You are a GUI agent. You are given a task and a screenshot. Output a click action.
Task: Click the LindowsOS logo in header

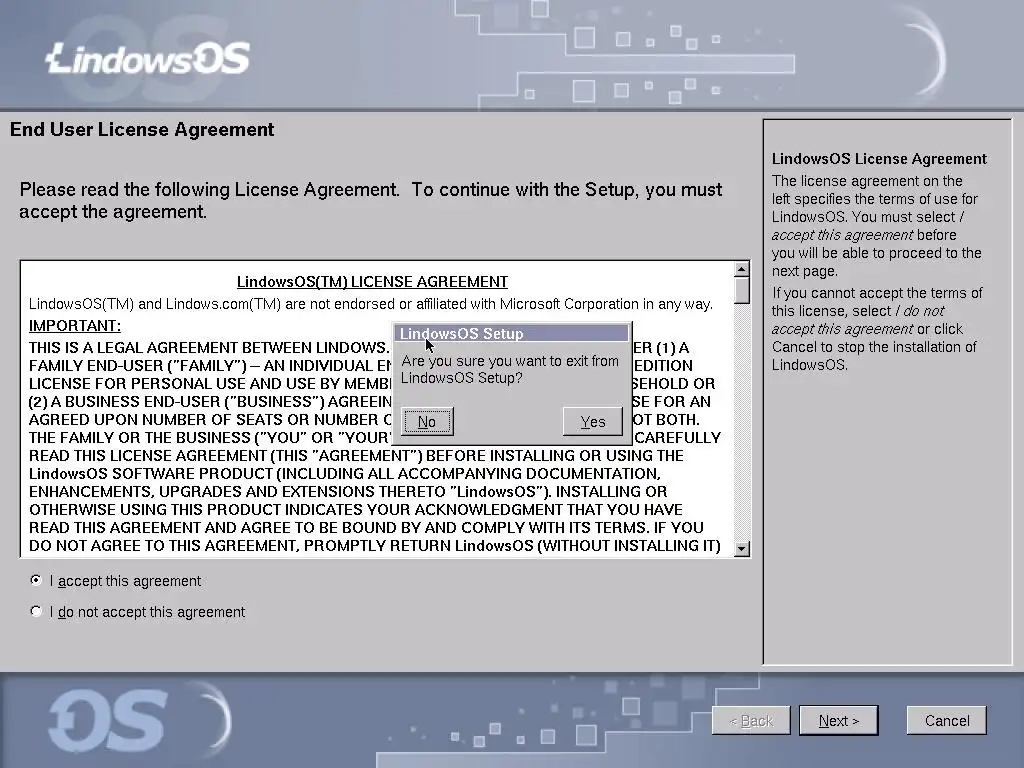[x=148, y=58]
